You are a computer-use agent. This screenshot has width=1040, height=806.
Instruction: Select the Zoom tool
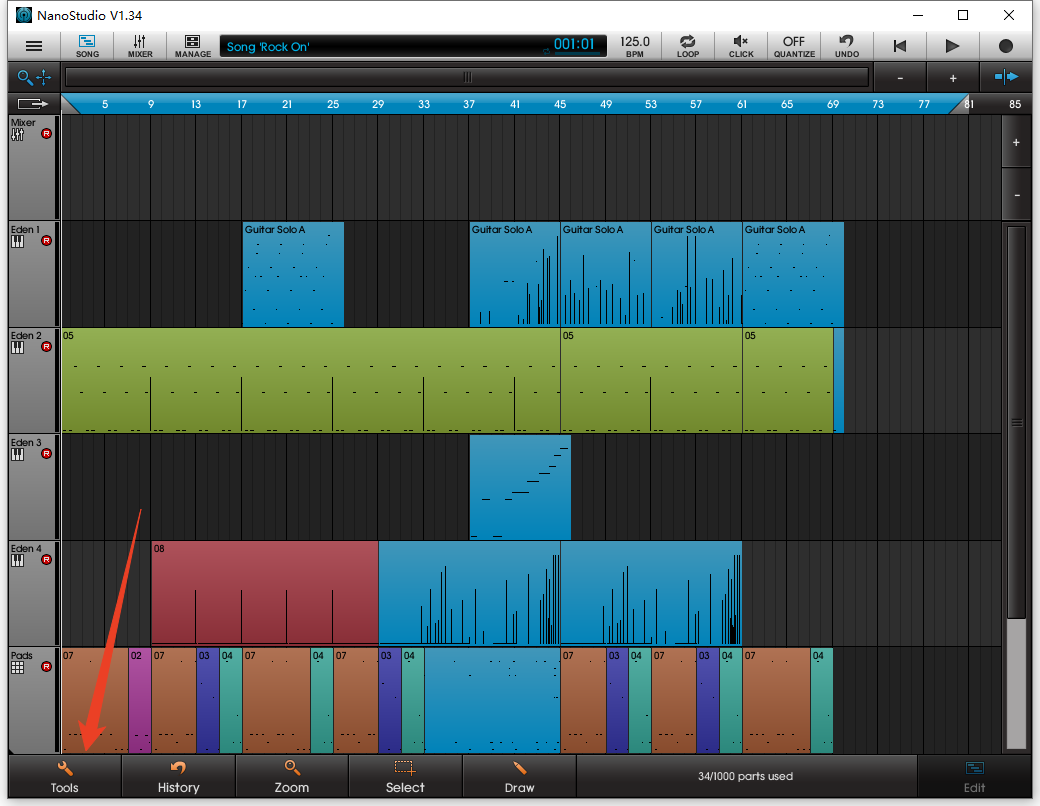(x=292, y=776)
